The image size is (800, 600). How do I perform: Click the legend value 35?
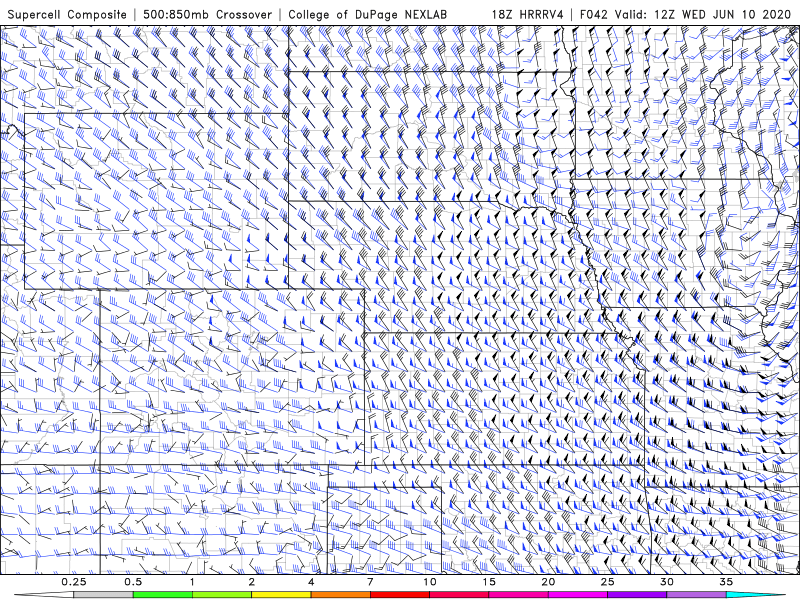726,582
